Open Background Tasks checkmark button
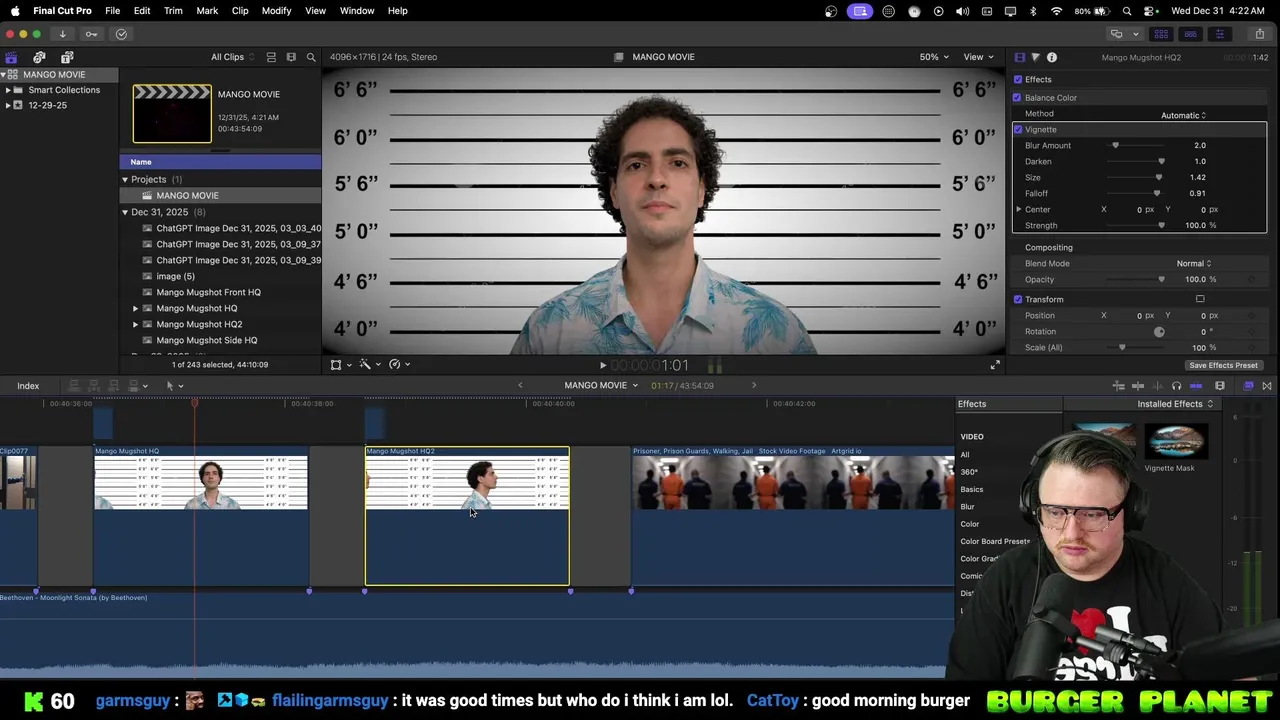Image resolution: width=1280 pixels, height=720 pixels. point(121,34)
